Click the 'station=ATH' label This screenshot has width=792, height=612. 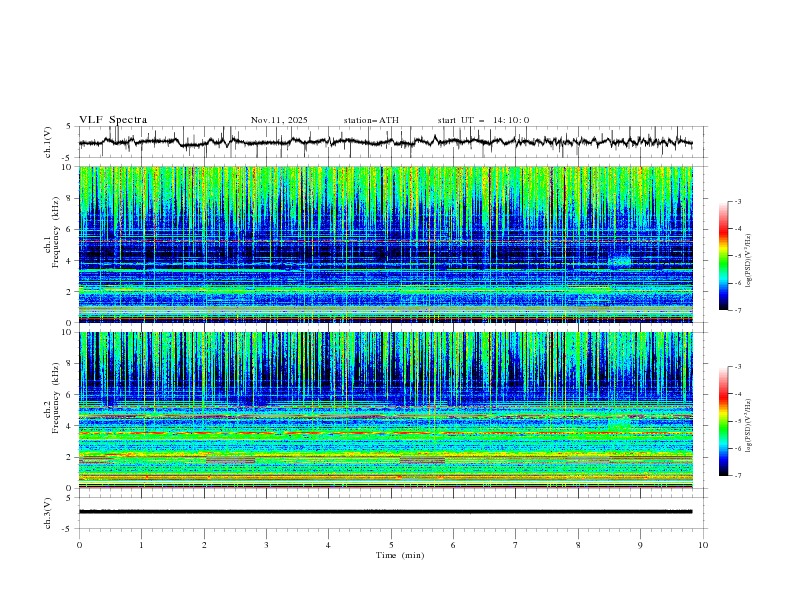(371, 120)
